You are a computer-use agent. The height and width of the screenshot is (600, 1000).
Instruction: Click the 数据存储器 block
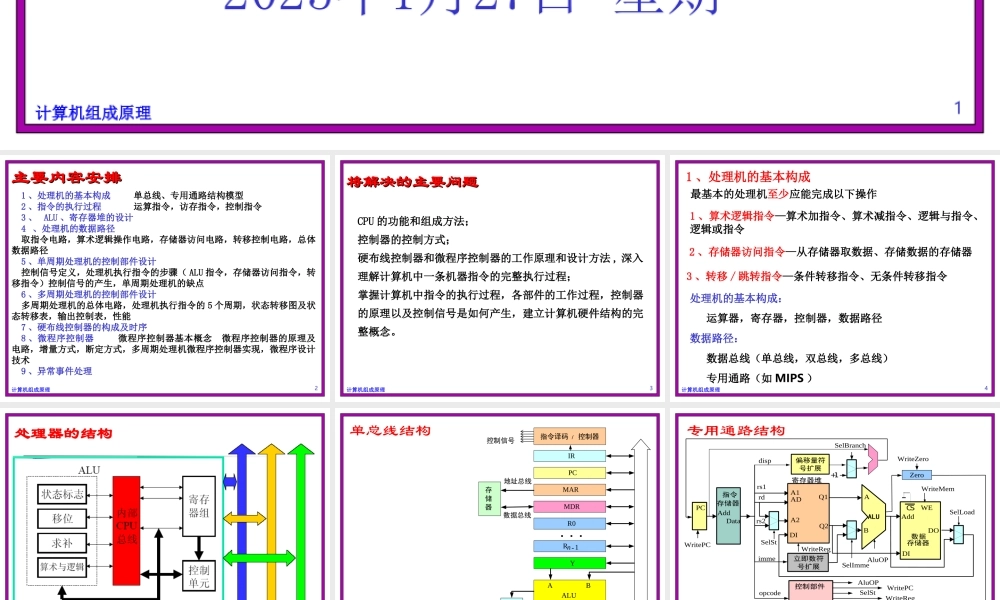920,531
